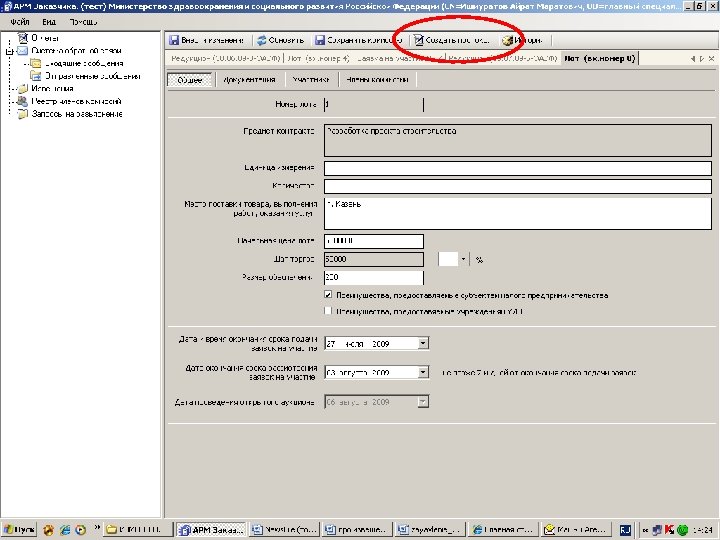Click the 'Обновить' refresh toolbar button
The width and height of the screenshot is (720, 540).
pyautogui.click(x=280, y=40)
